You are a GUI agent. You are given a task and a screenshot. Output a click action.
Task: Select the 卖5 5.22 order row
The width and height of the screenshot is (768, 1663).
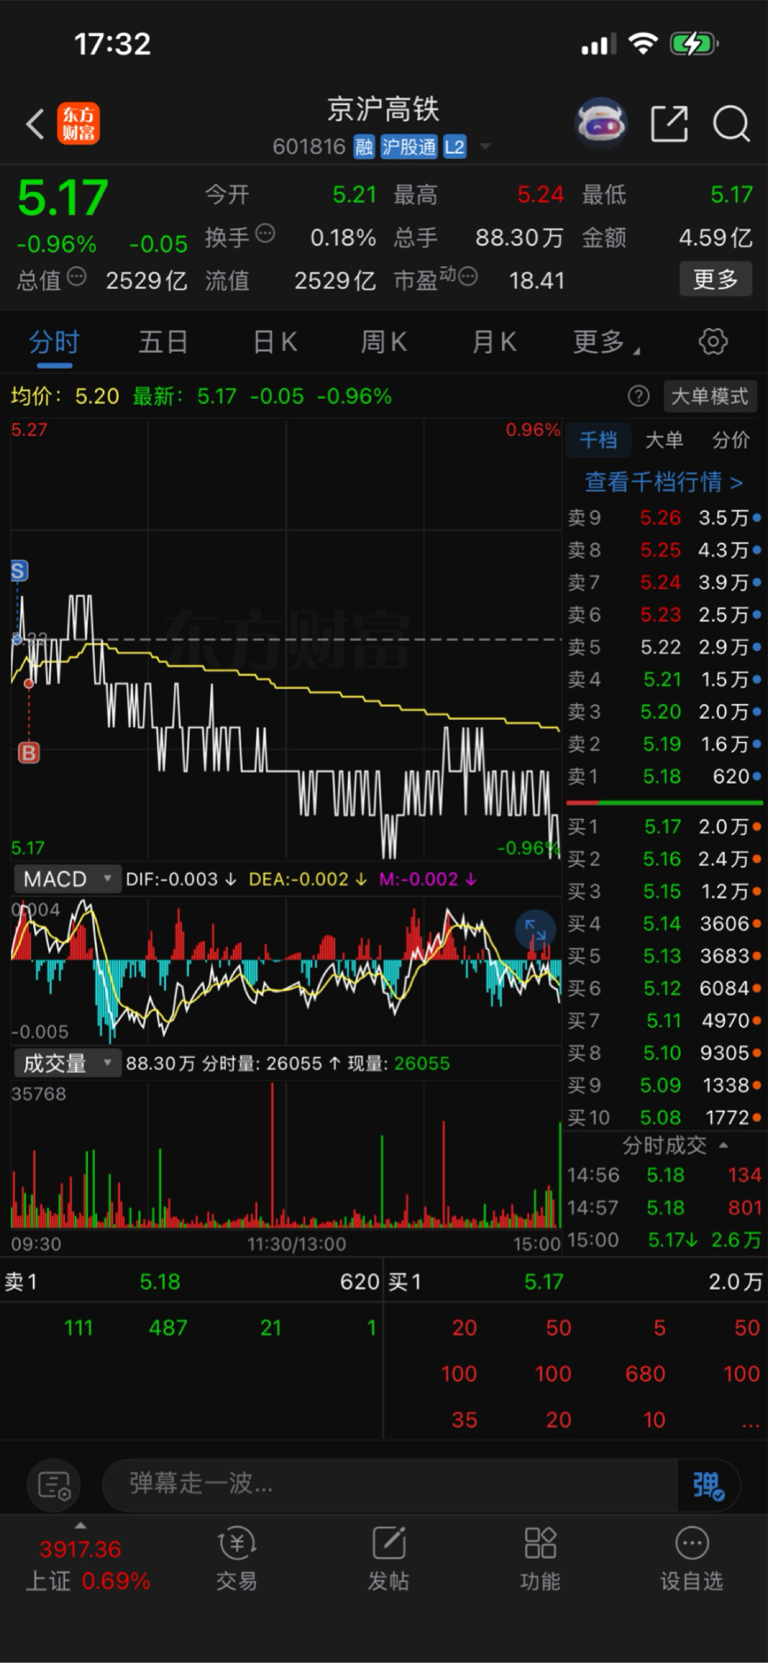point(665,647)
